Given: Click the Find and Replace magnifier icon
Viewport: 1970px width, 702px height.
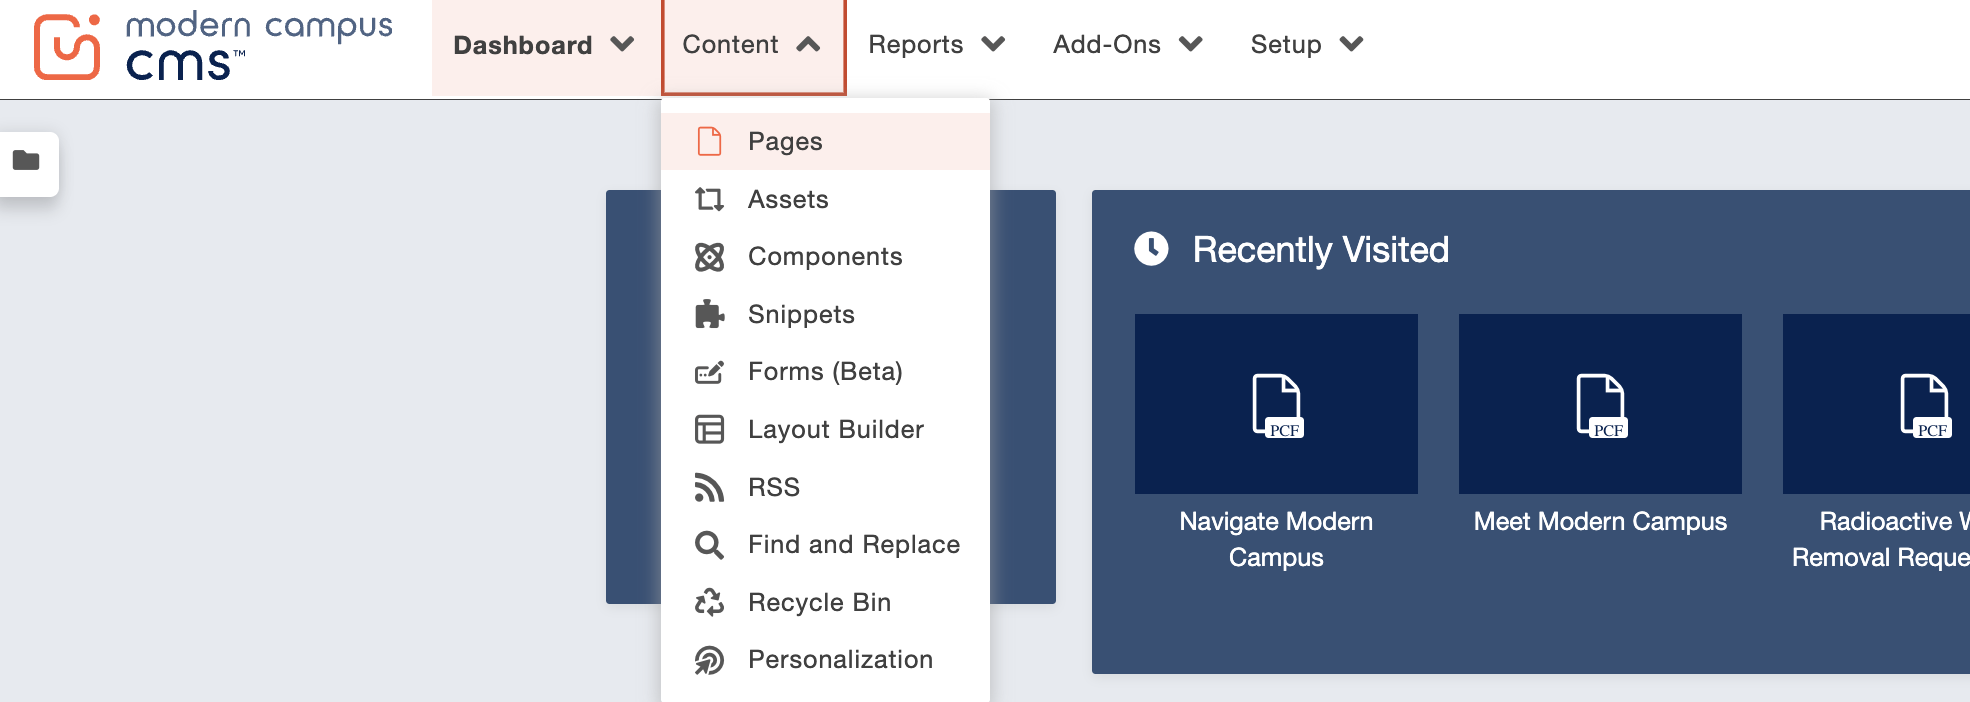Looking at the screenshot, I should 709,545.
